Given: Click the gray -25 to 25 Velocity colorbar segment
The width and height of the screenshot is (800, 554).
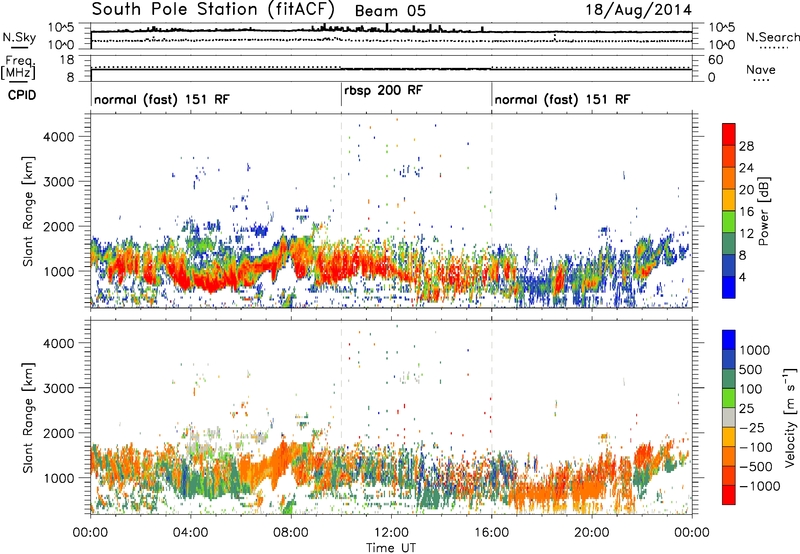Looking at the screenshot, I should coord(729,417).
